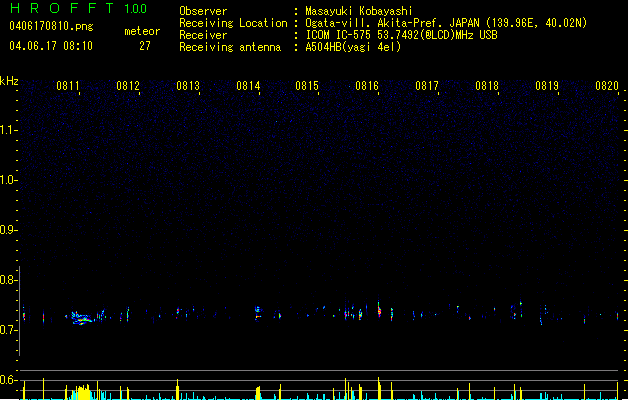Click time marker 0815
Image resolution: width=629 pixels, height=400 pixels.
pos(307,86)
